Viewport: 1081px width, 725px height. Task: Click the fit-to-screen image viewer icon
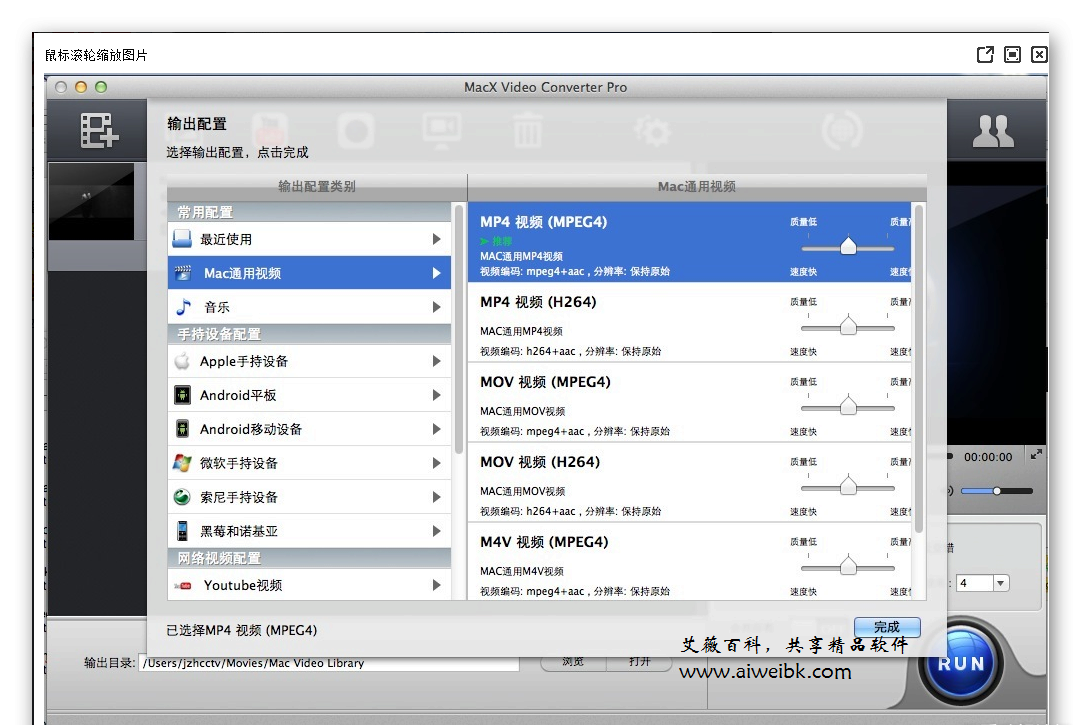click(x=1012, y=54)
